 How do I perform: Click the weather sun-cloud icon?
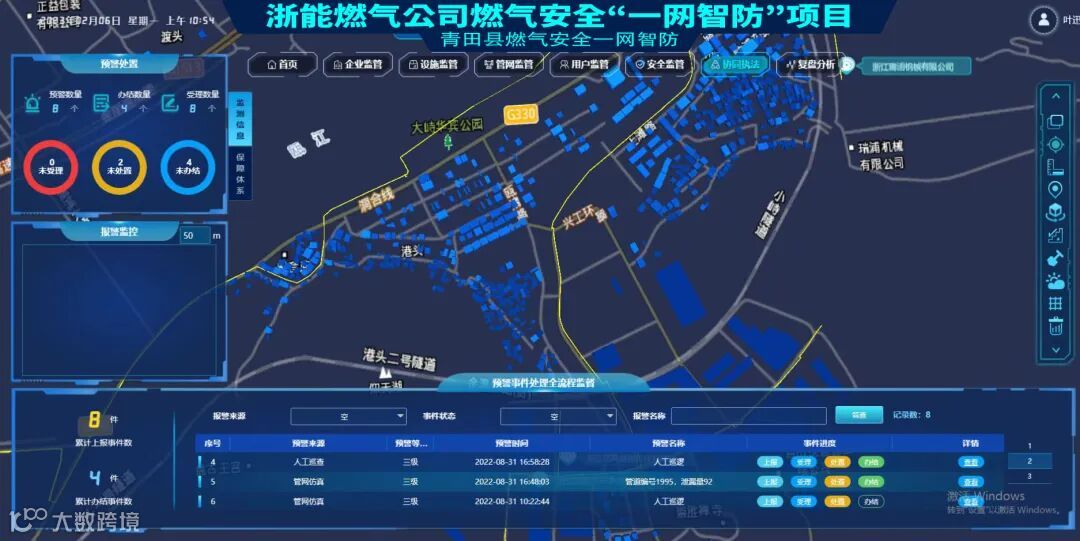tap(1055, 280)
